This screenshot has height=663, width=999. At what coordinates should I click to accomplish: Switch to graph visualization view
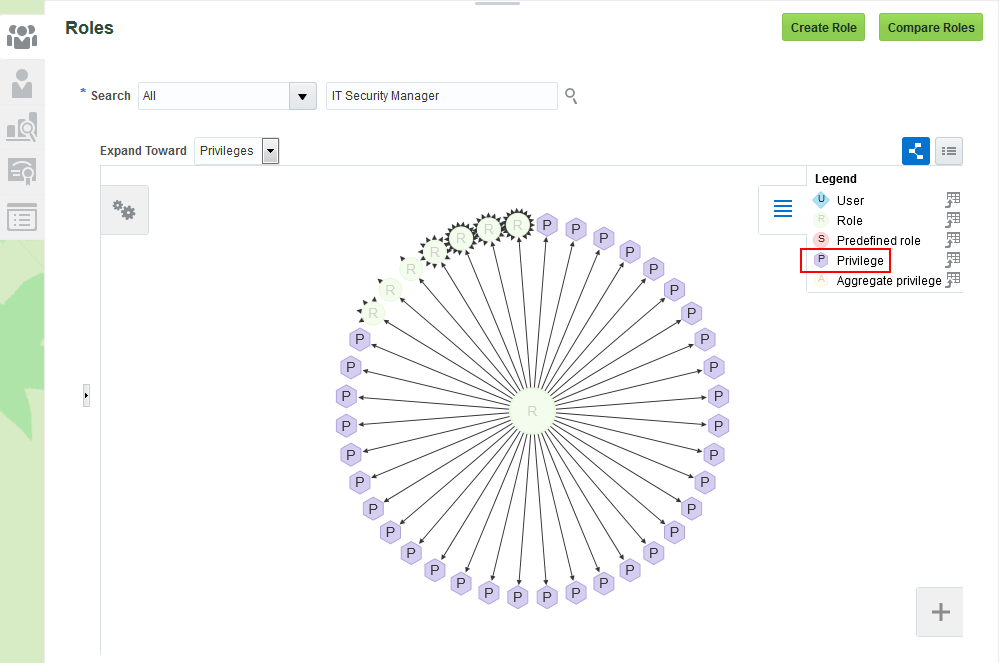(916, 151)
